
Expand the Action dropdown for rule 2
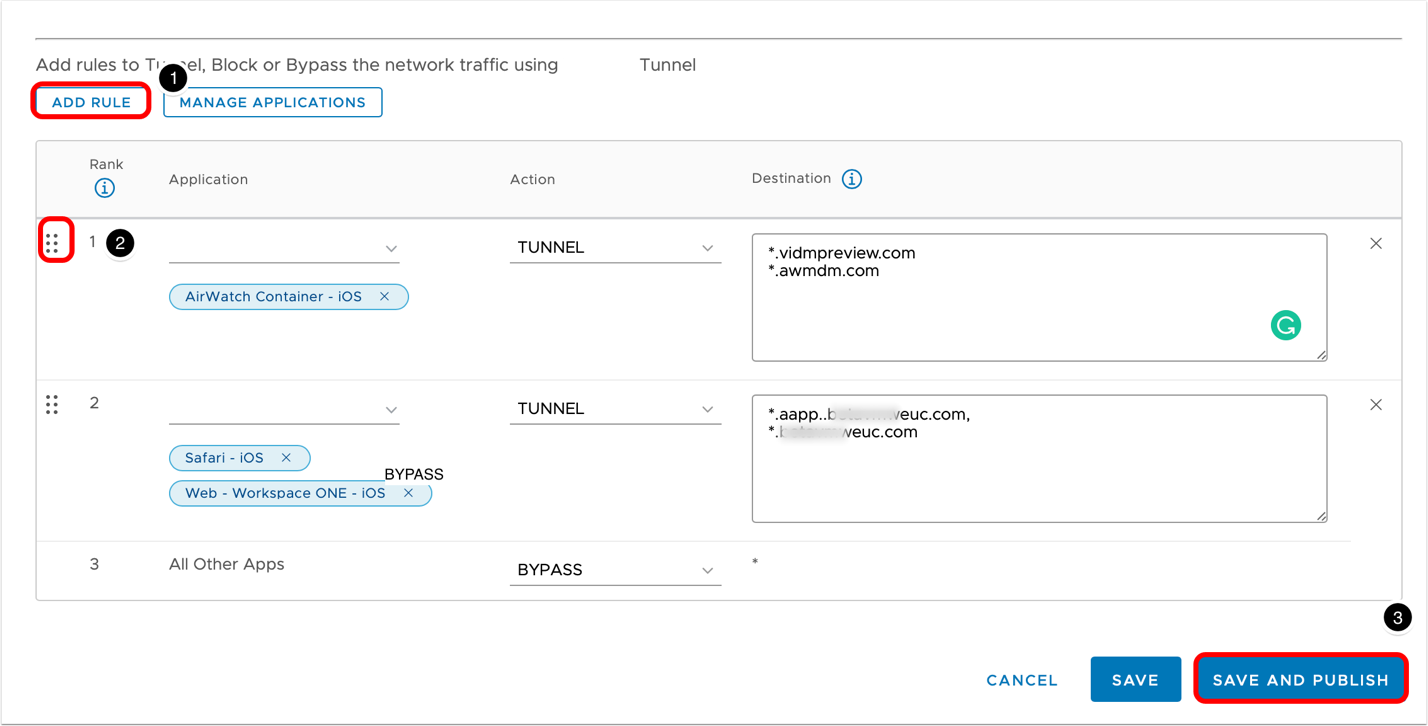pos(614,409)
